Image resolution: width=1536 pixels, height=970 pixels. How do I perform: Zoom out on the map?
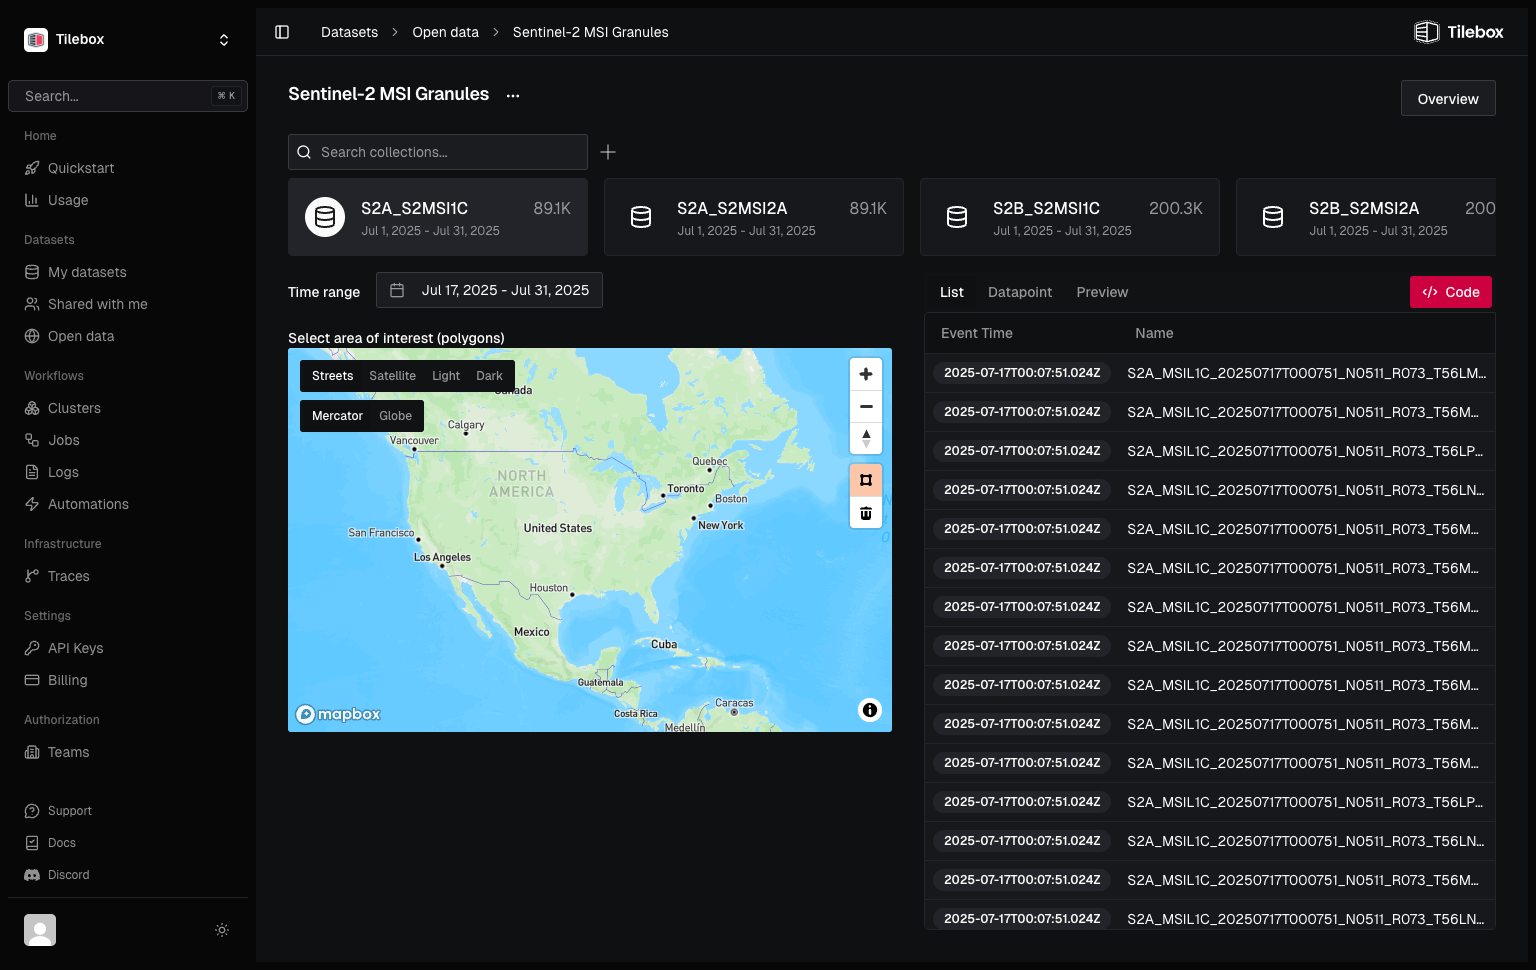click(866, 407)
